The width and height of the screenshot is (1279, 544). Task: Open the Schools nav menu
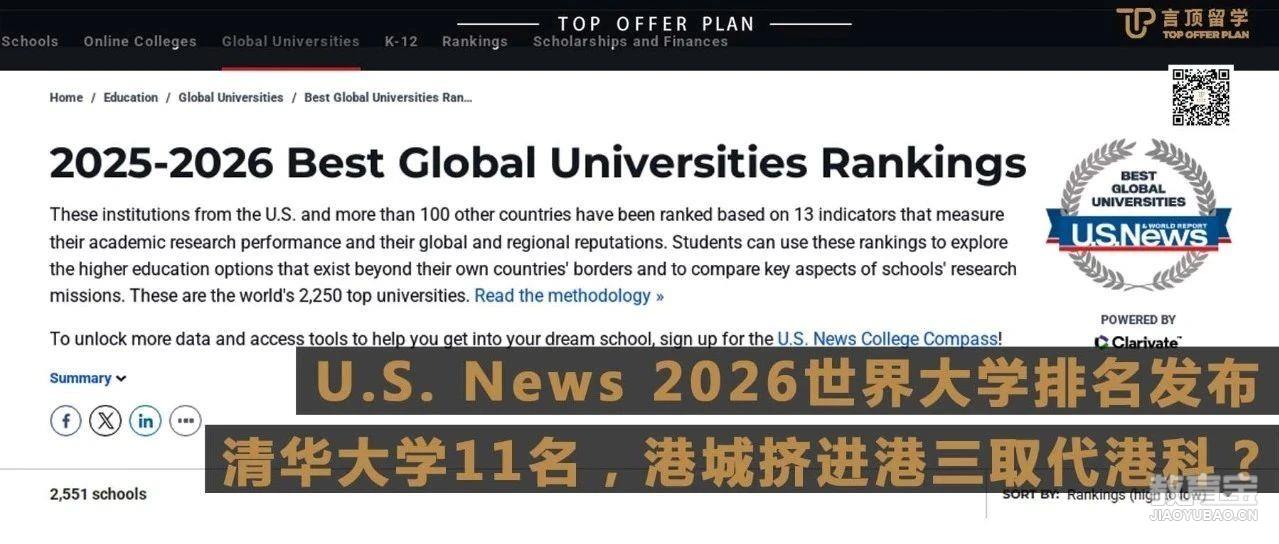(29, 41)
